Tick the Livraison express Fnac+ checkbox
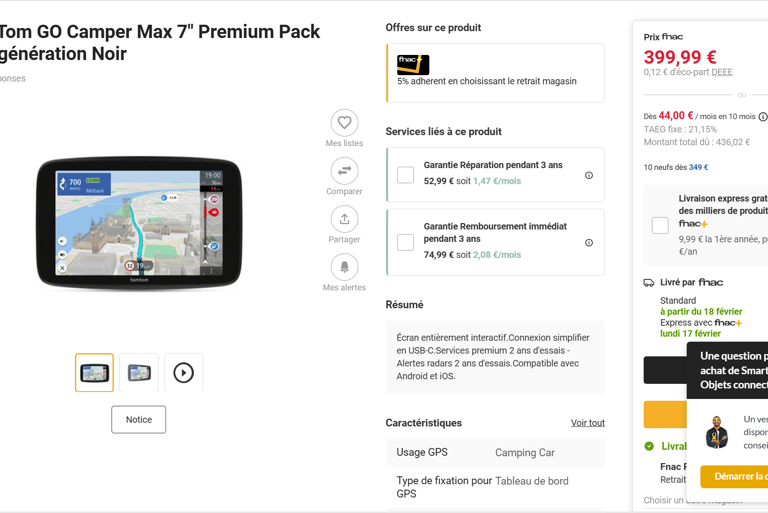768x513 pixels. pos(660,225)
